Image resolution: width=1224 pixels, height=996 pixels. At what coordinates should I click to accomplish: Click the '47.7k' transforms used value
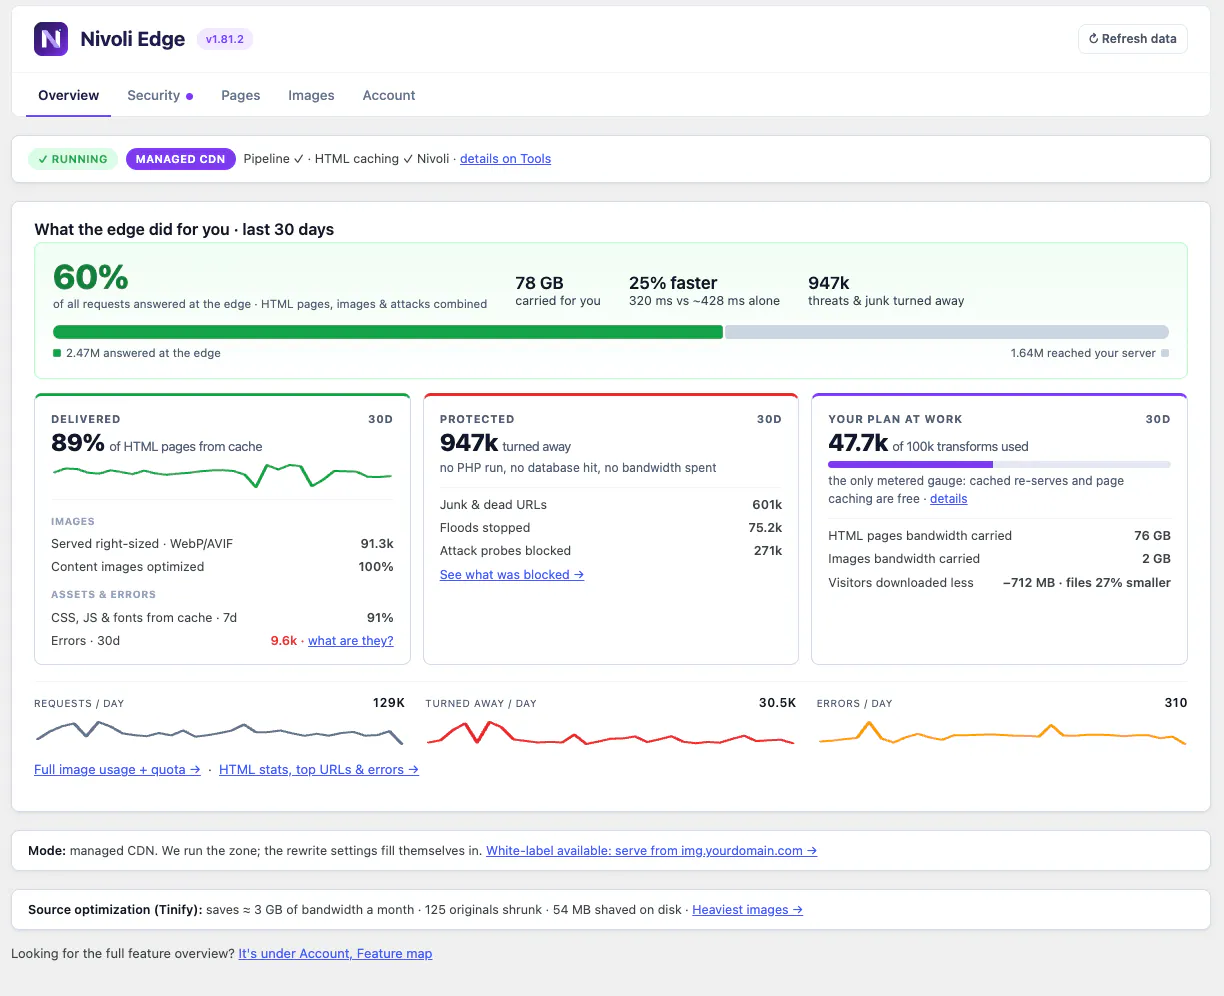(x=858, y=444)
